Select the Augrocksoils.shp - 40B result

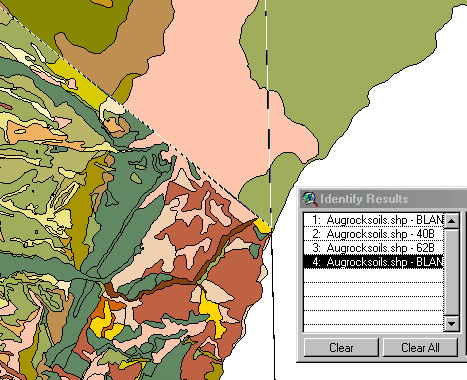click(374, 234)
